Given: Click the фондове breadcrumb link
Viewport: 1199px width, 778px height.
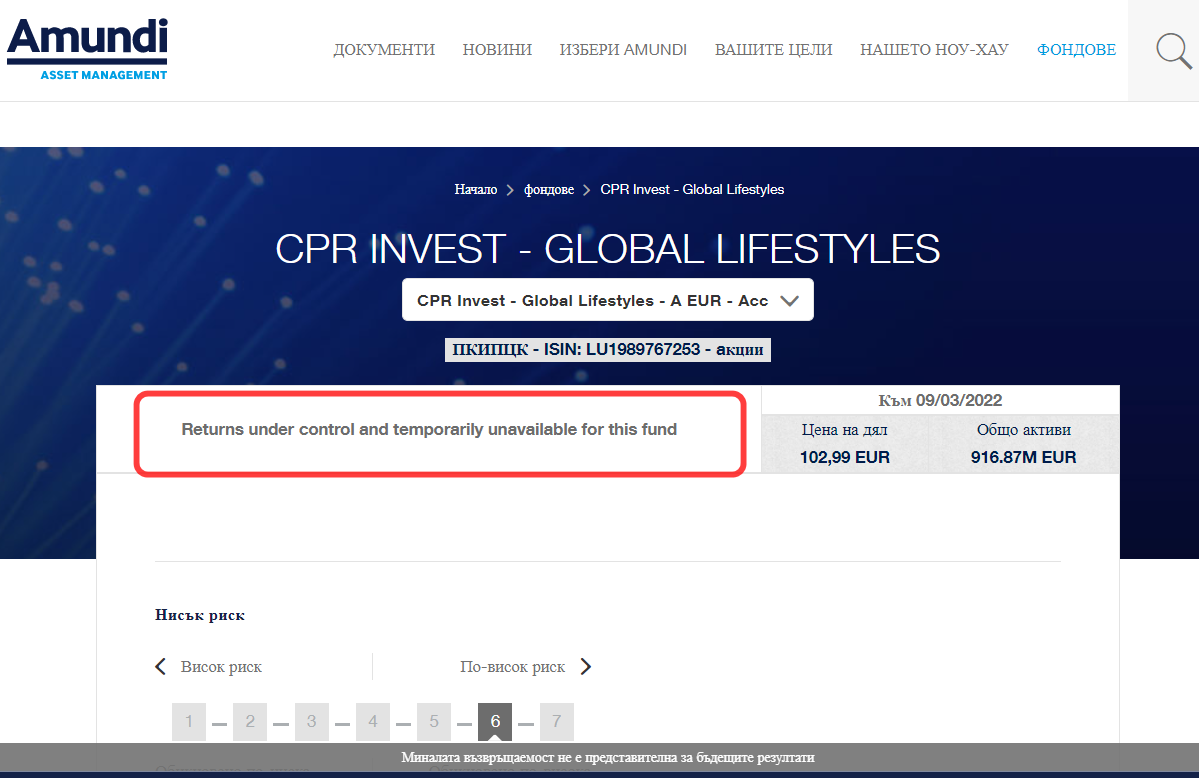Looking at the screenshot, I should pos(549,189).
